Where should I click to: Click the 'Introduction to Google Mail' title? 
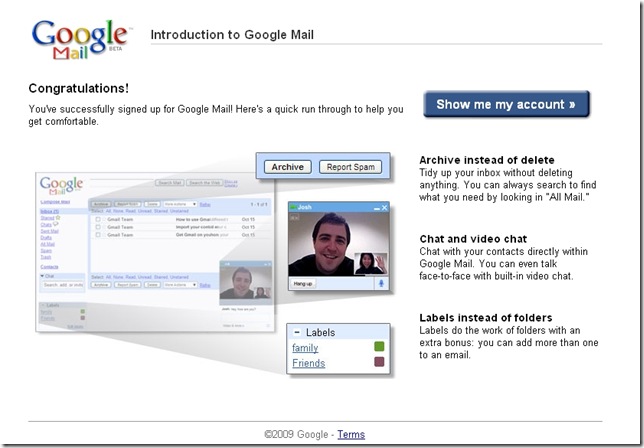pyautogui.click(x=232, y=34)
